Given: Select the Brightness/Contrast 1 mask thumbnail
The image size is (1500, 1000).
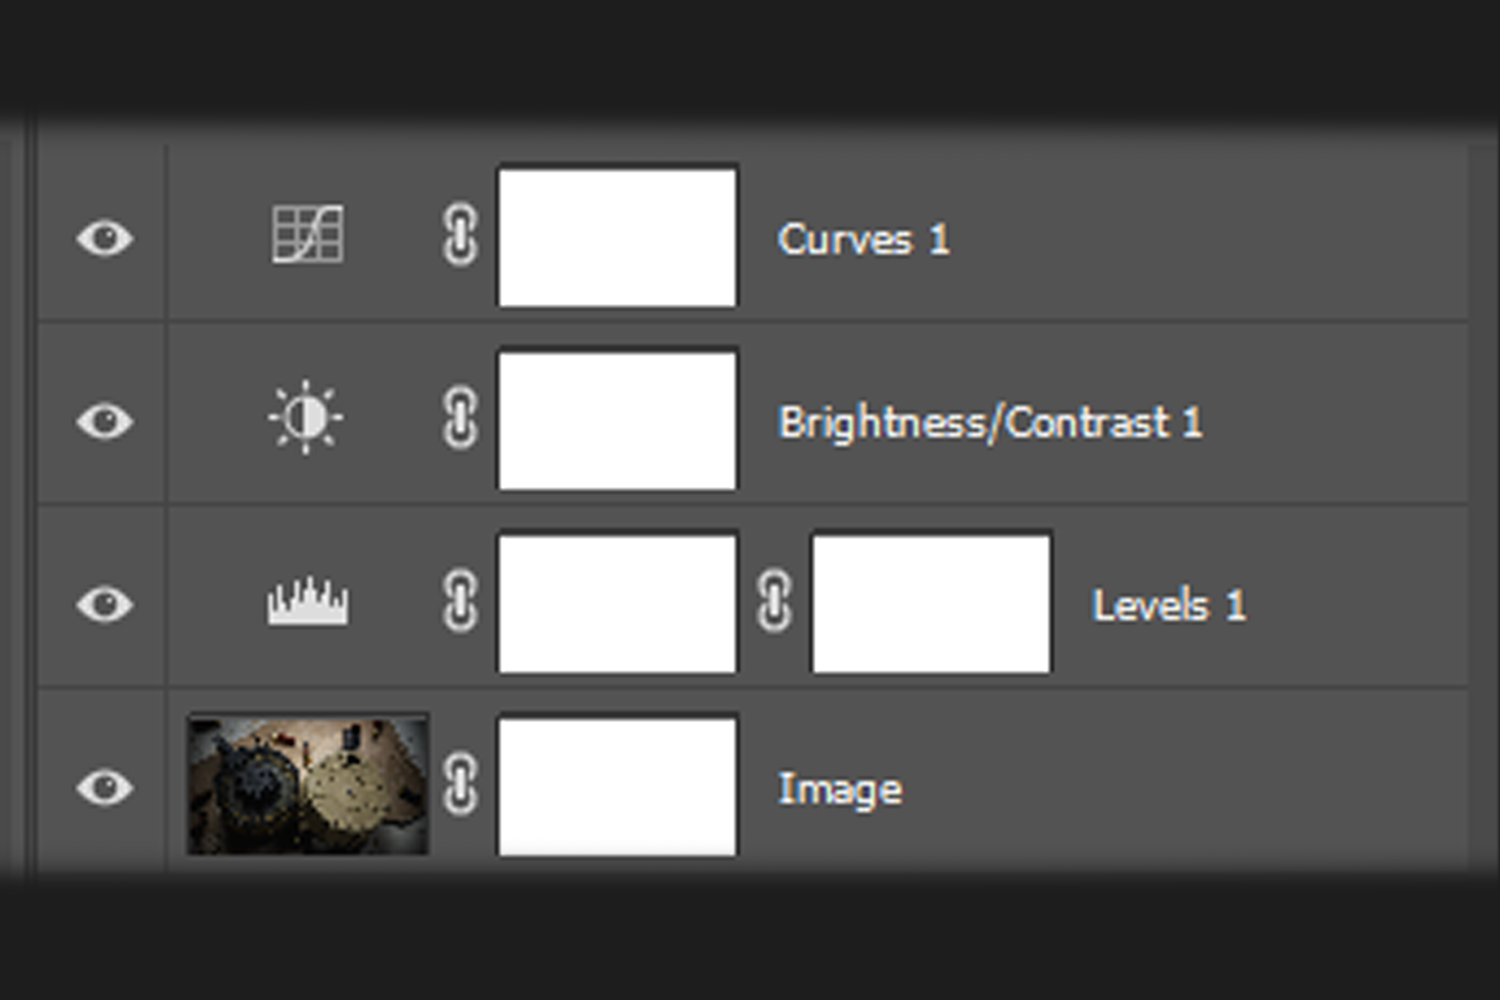Looking at the screenshot, I should (617, 420).
